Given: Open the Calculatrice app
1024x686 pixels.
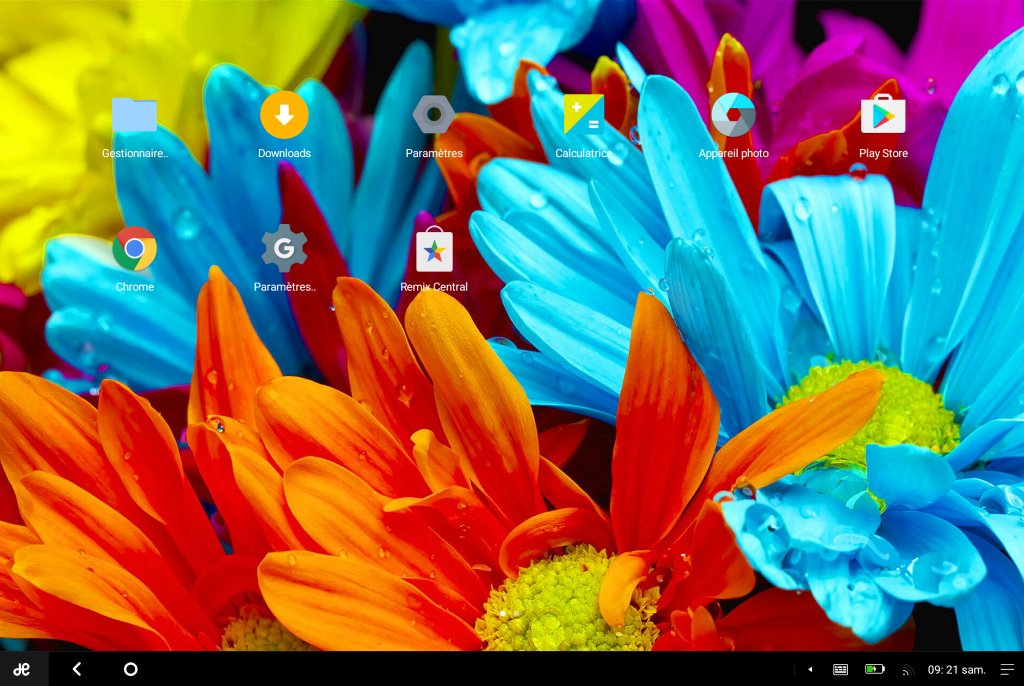Looking at the screenshot, I should click(x=583, y=116).
